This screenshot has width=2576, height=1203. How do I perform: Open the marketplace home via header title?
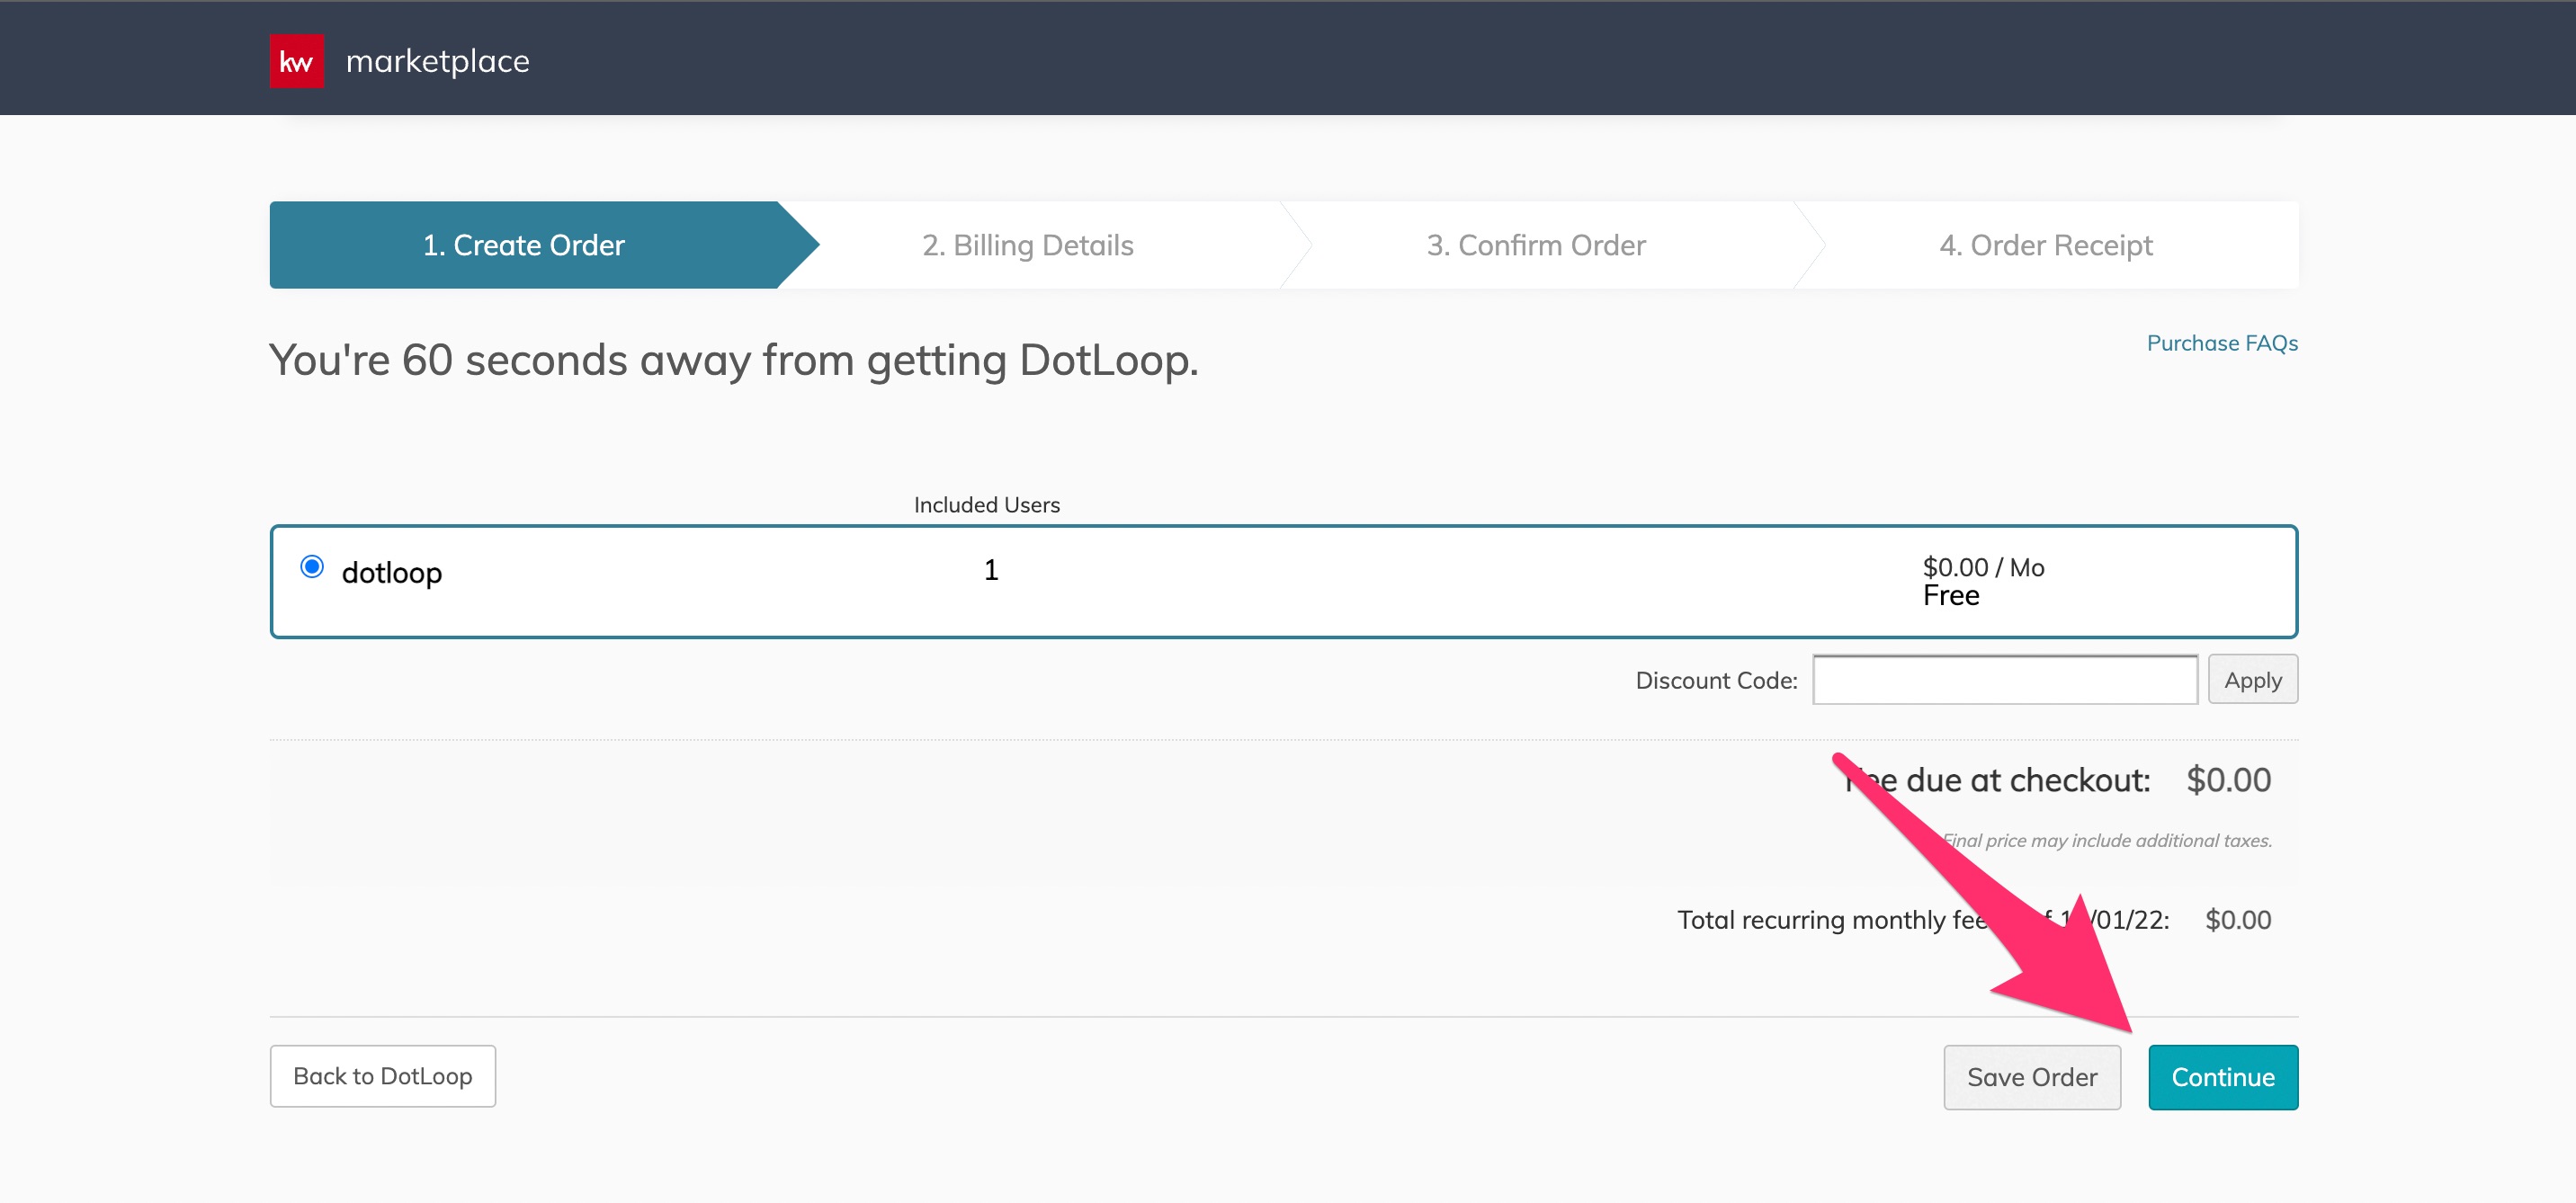pos(437,60)
